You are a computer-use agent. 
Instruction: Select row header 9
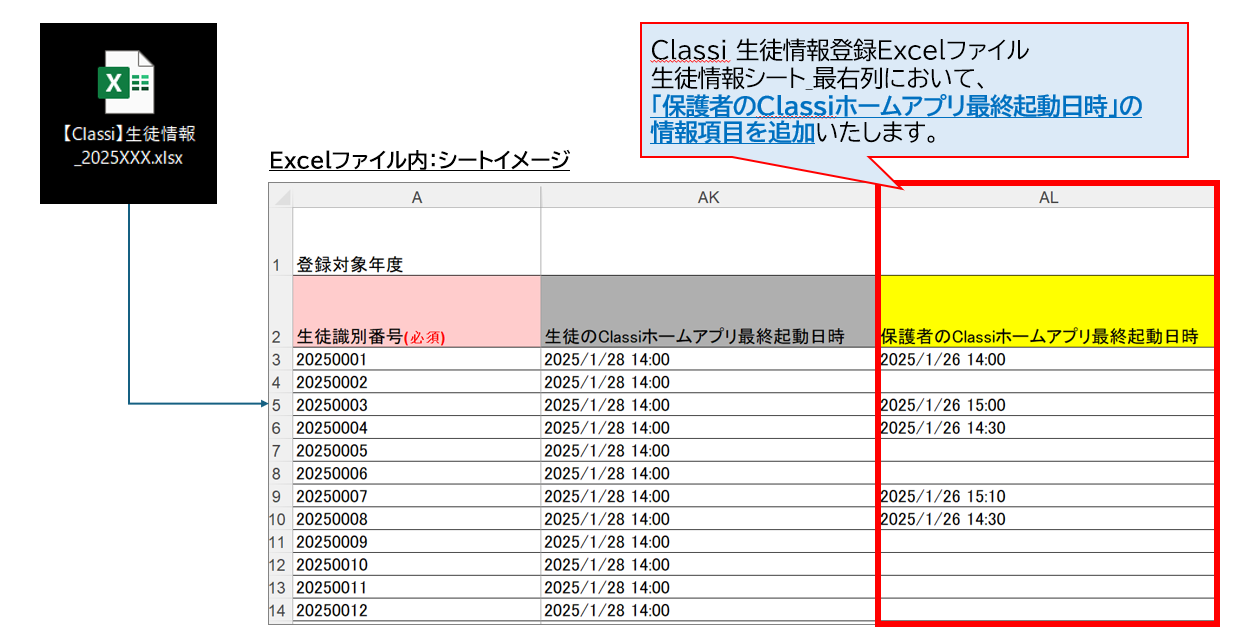pyautogui.click(x=279, y=496)
